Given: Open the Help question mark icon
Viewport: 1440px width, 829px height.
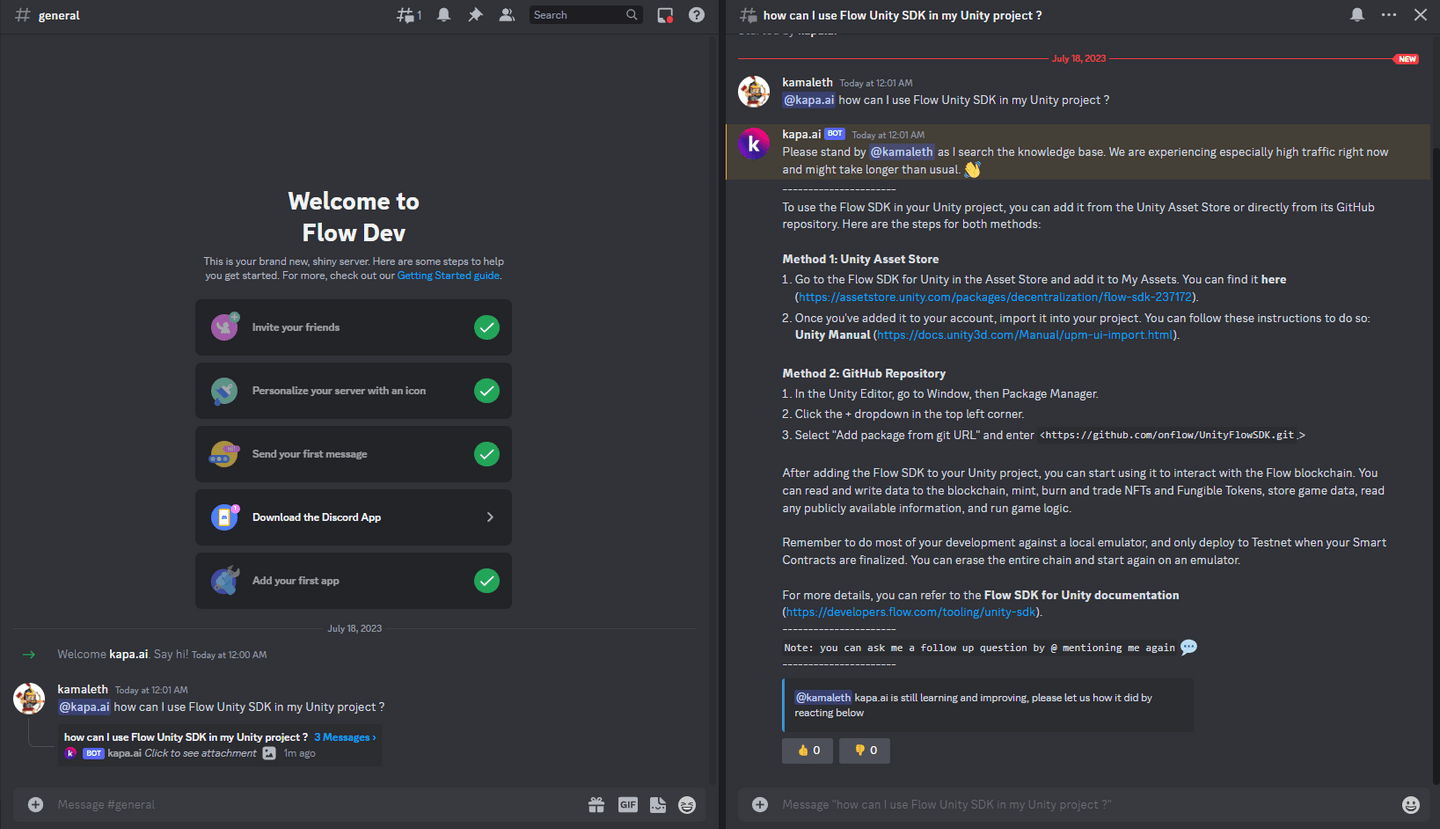Looking at the screenshot, I should coord(697,15).
